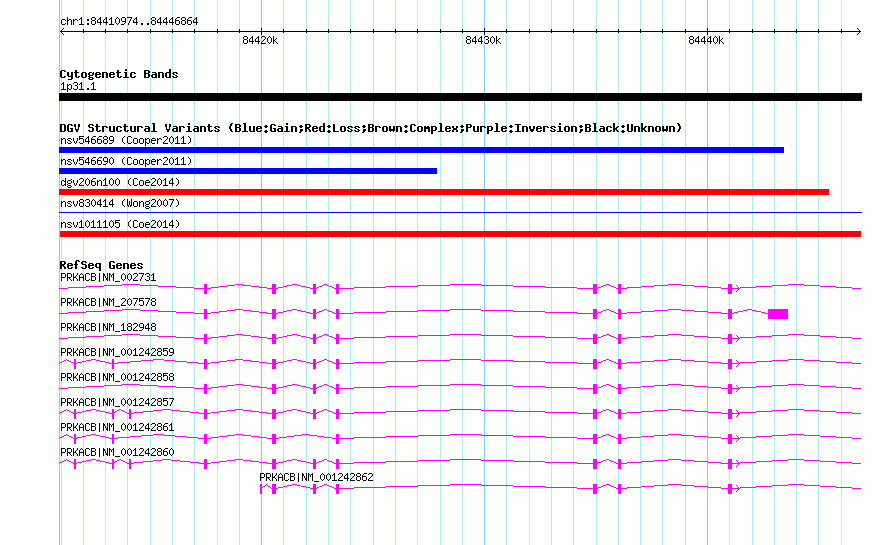Click the DGV Structural Variants track title
The width and height of the screenshot is (890, 545).
(x=371, y=128)
